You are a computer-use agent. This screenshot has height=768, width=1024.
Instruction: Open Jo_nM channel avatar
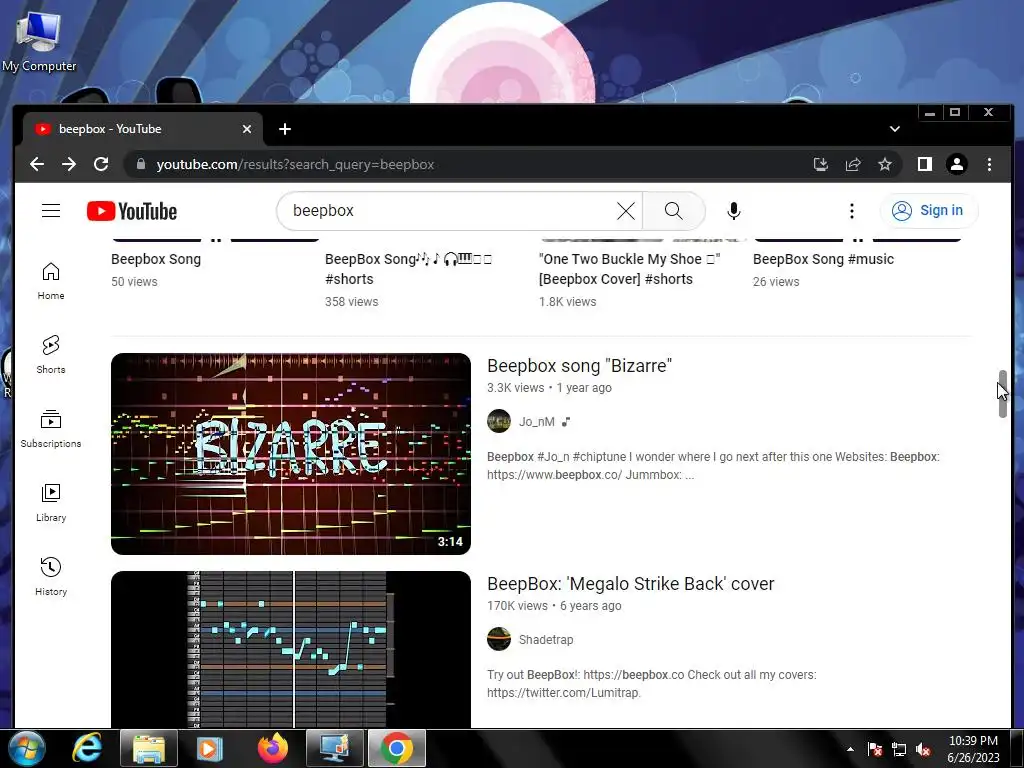(499, 421)
